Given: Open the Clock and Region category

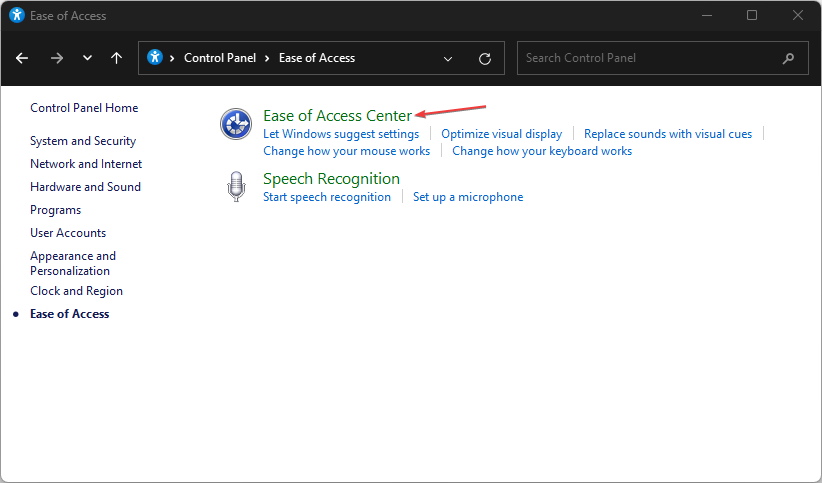Looking at the screenshot, I should pos(77,291).
